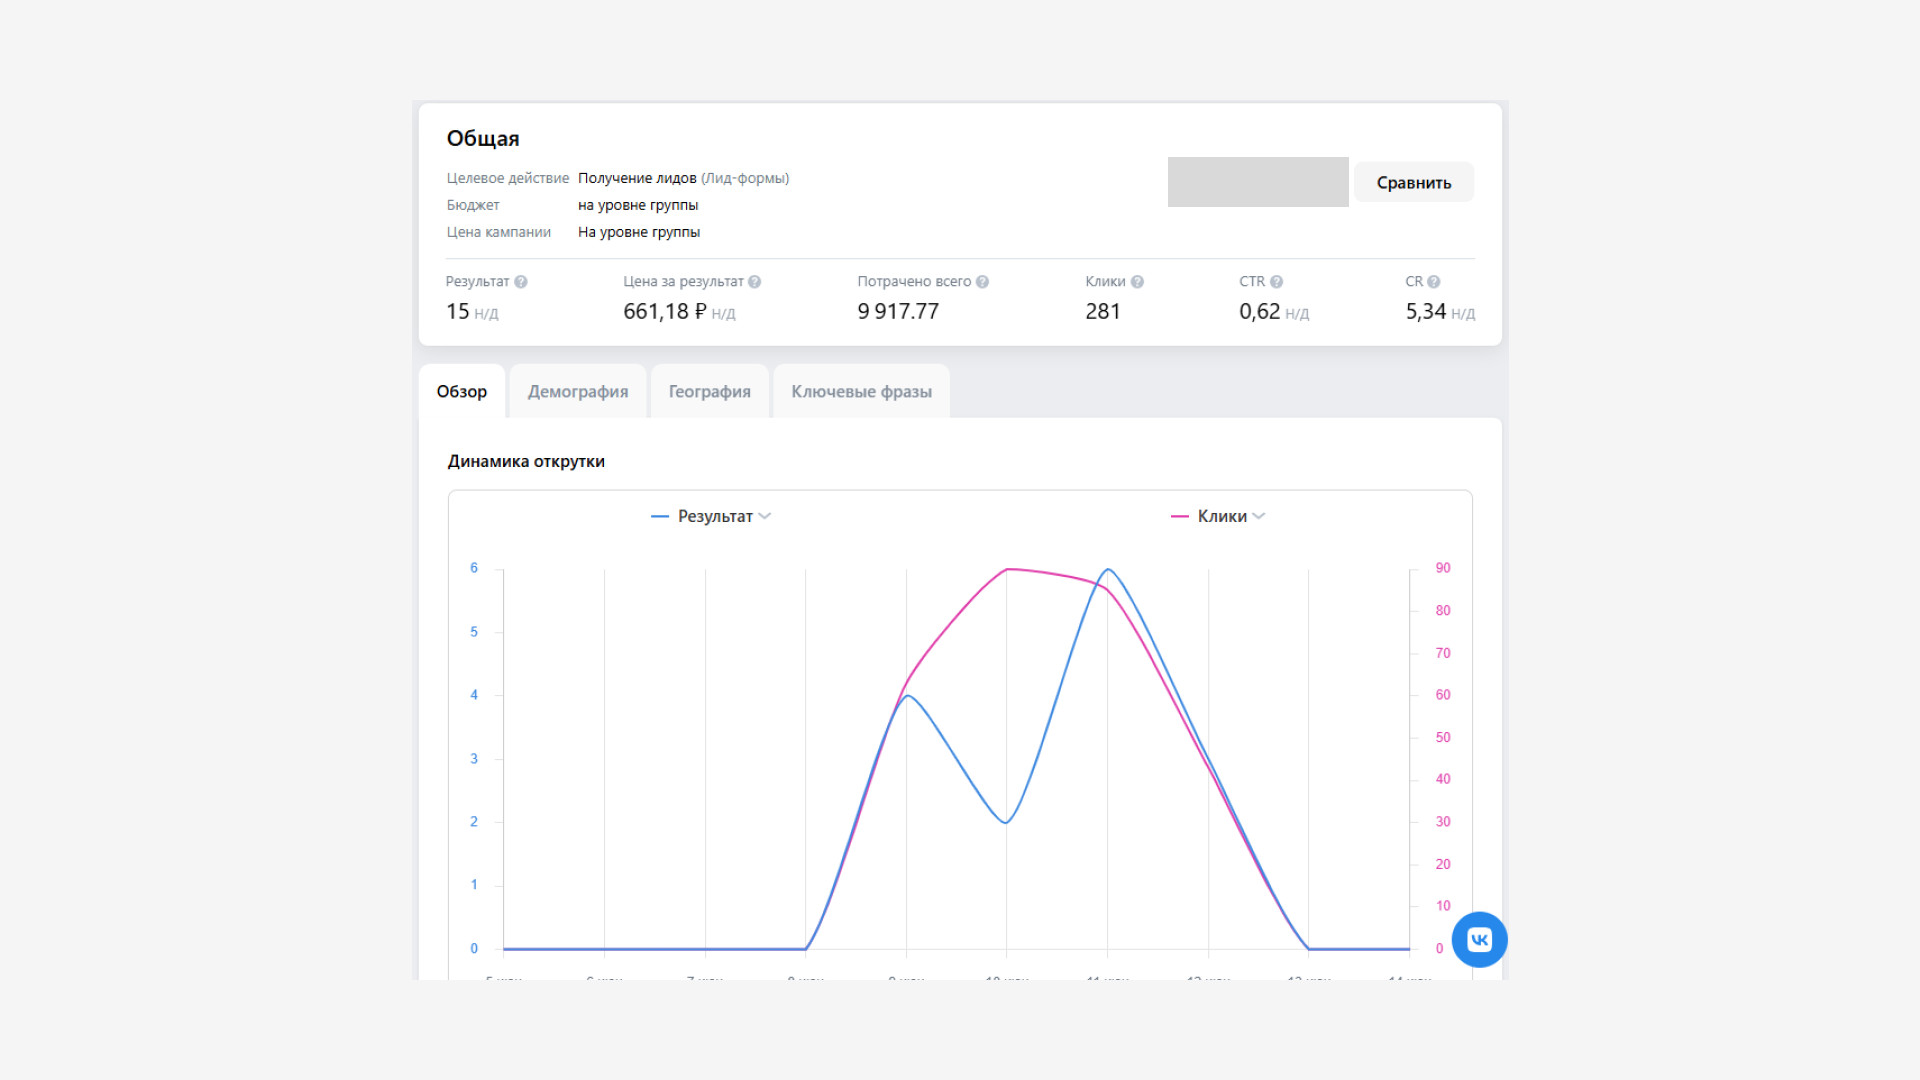Click the blue Результат legend line swatch
The height and width of the screenshot is (1080, 1920).
point(660,517)
